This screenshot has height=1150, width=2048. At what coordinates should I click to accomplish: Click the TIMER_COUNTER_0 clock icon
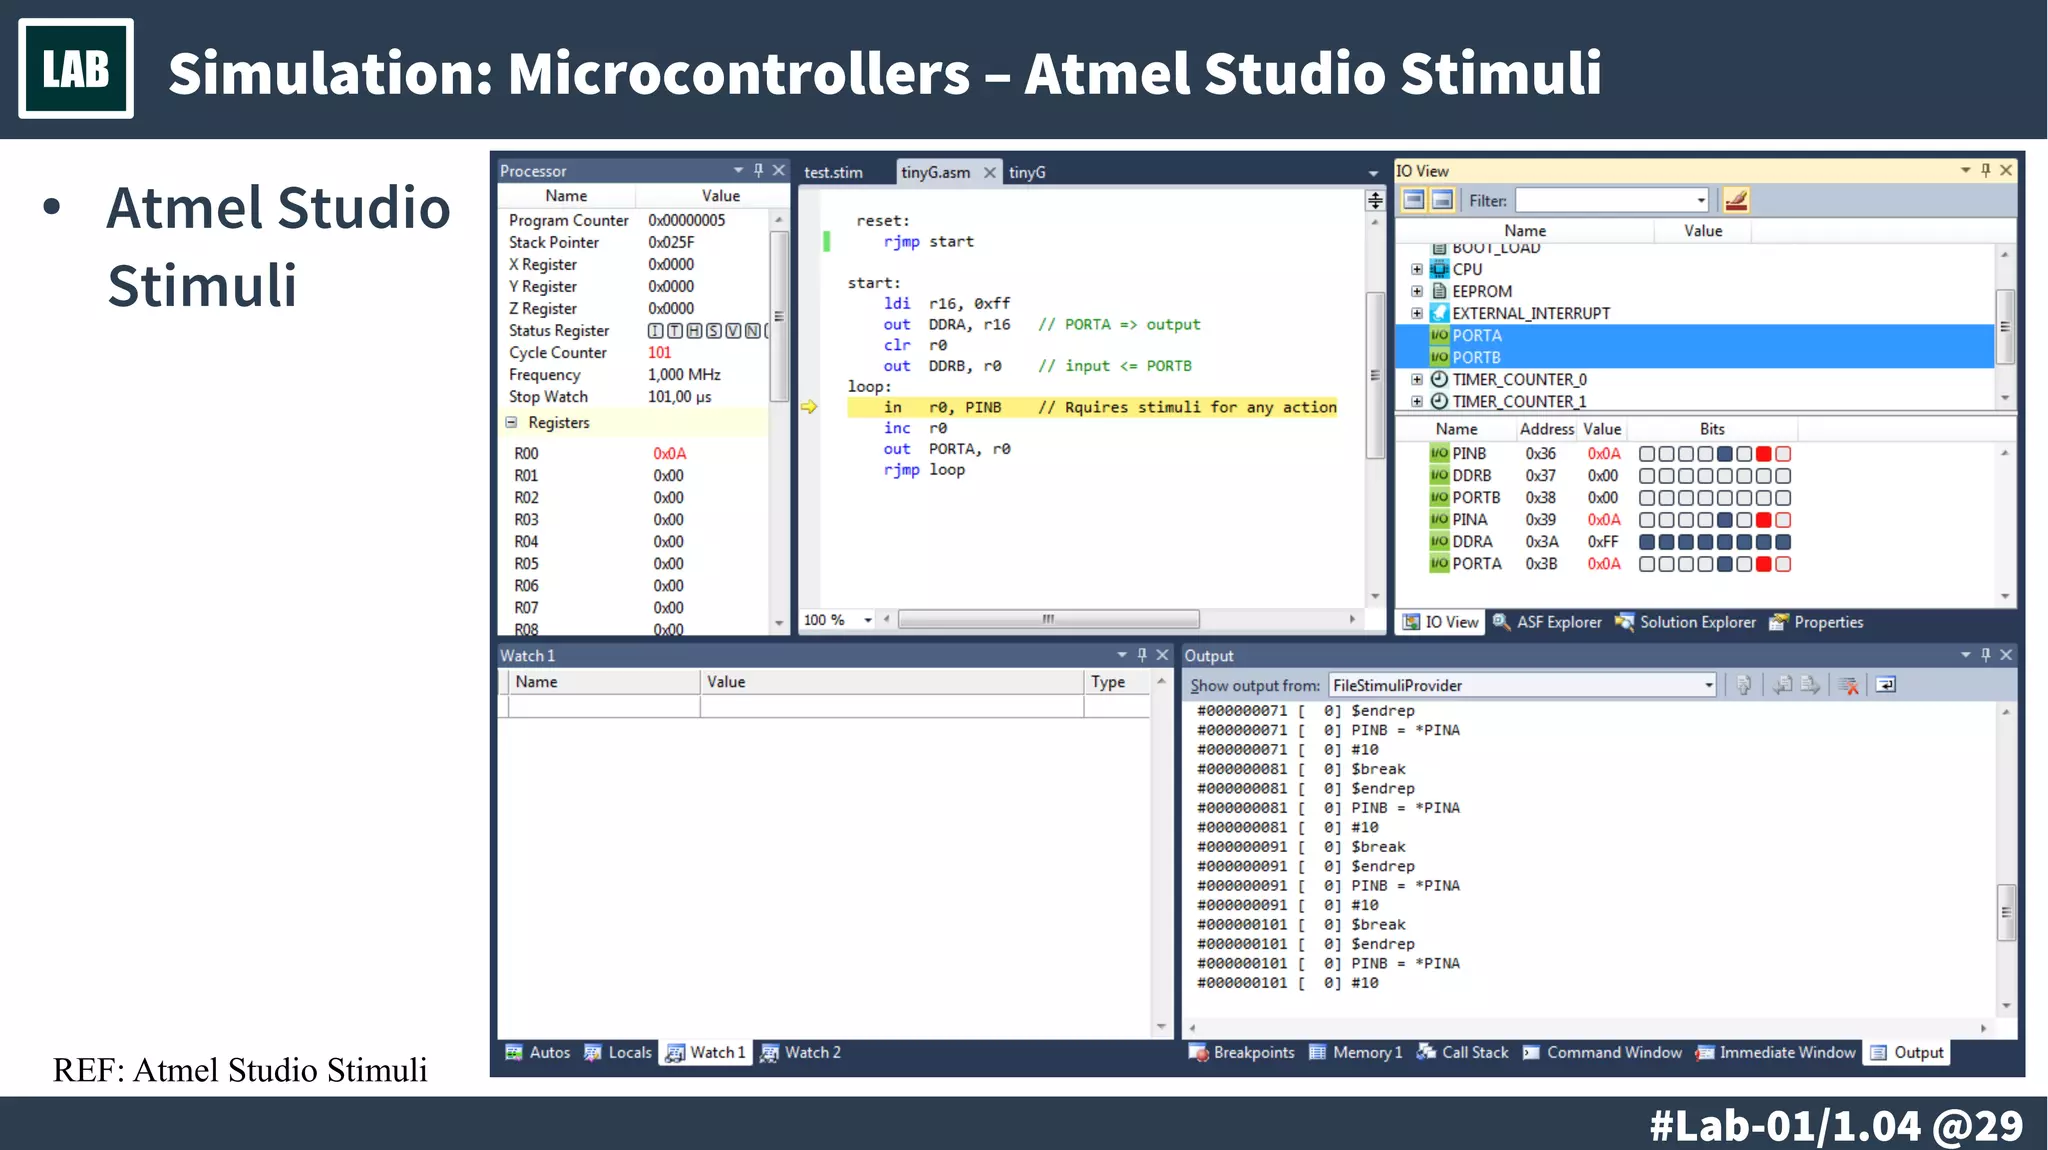(x=1439, y=379)
